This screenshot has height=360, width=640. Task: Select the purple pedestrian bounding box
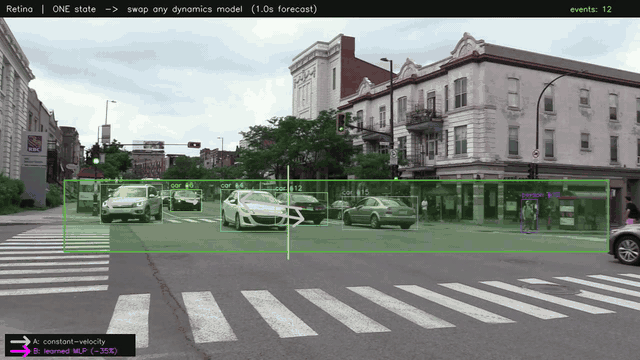pyautogui.click(x=529, y=216)
